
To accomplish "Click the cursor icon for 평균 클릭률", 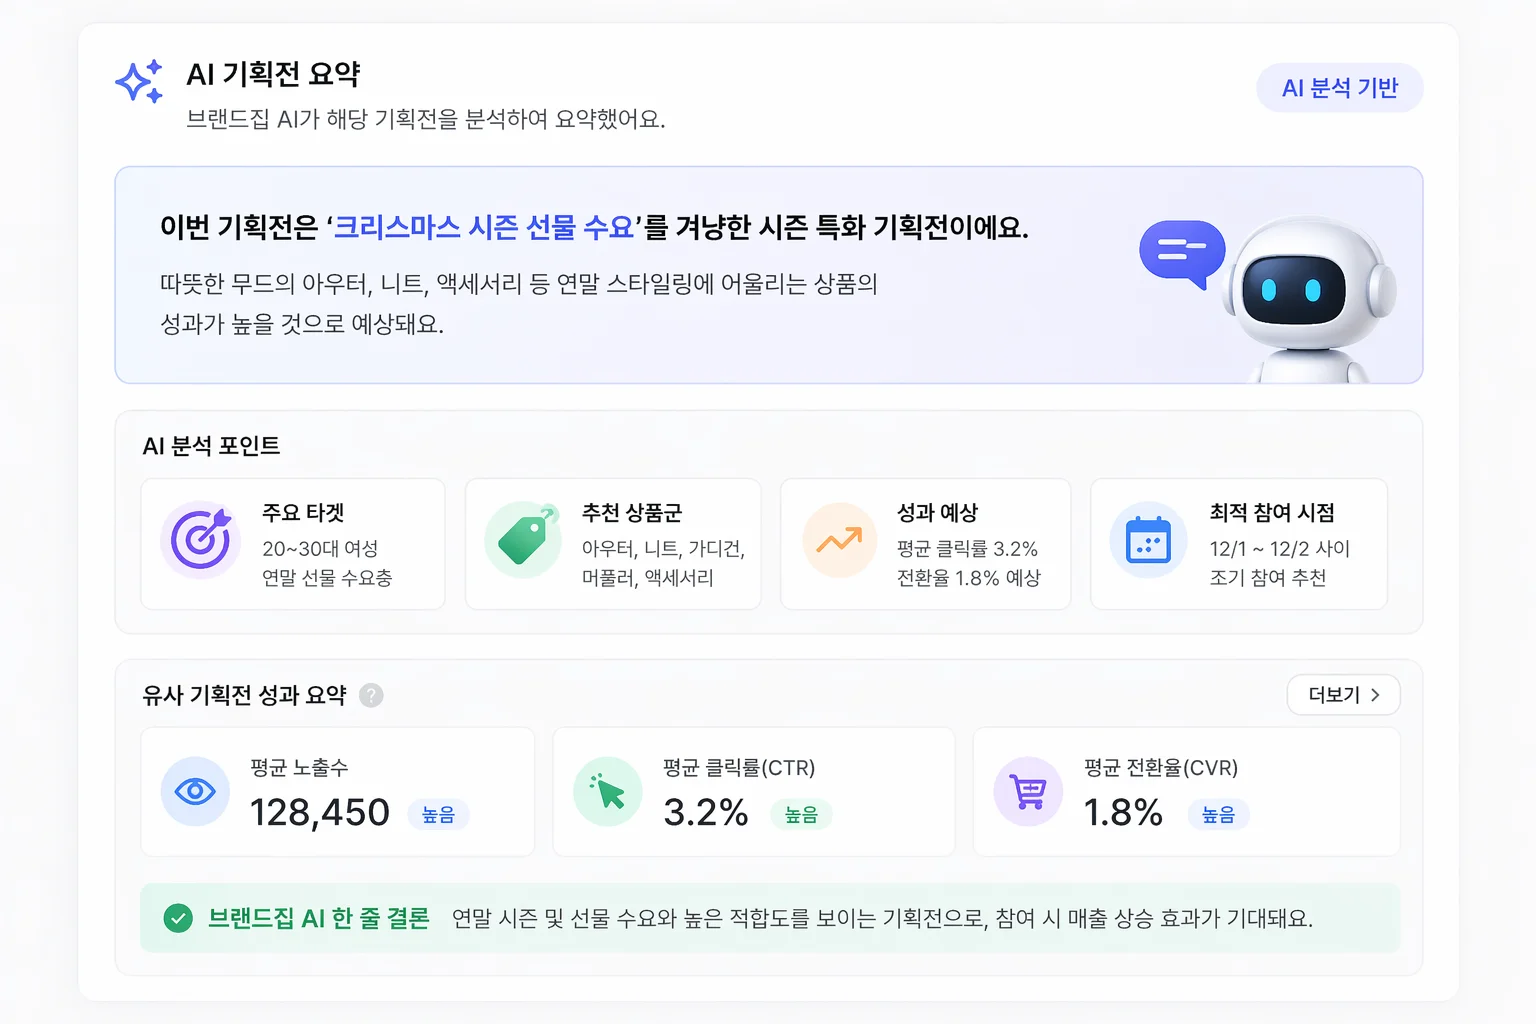I will click(608, 792).
